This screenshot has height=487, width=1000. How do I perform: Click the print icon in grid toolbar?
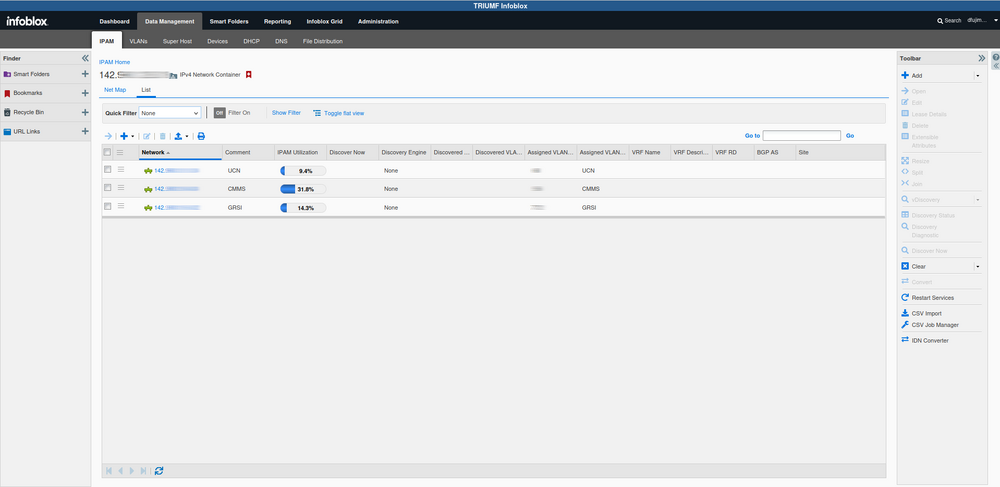coord(201,136)
